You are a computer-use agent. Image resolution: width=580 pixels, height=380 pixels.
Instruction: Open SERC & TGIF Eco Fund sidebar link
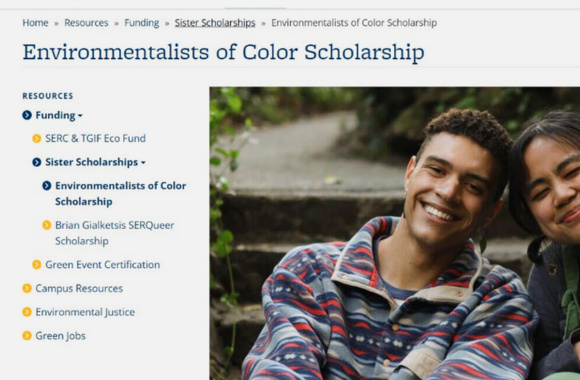95,138
